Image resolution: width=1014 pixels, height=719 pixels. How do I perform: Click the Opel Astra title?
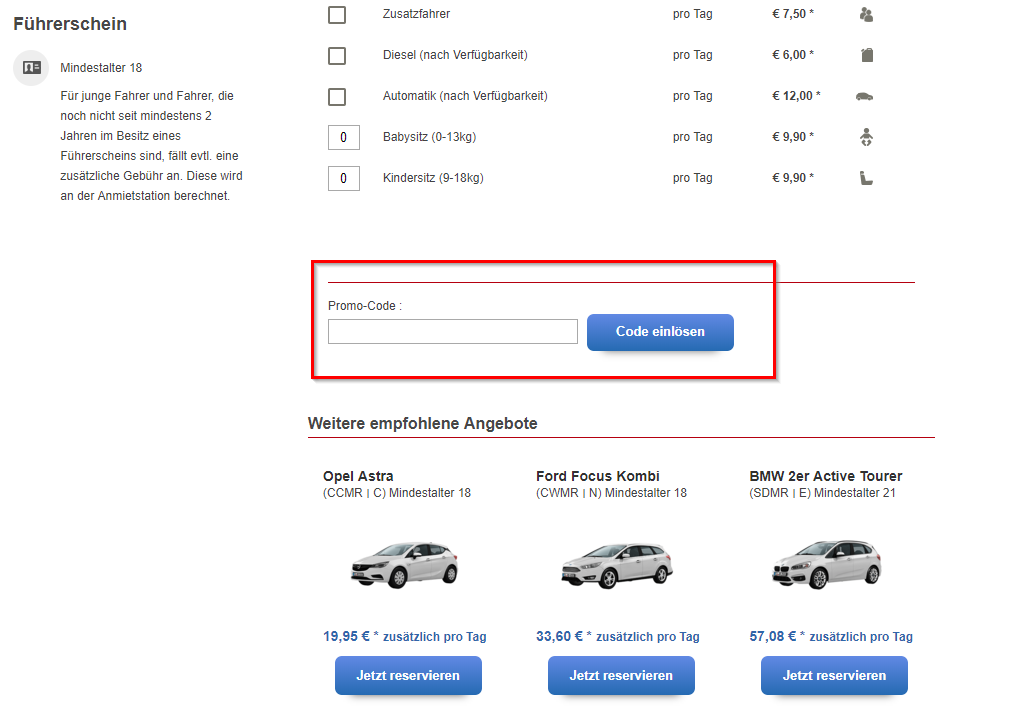point(358,476)
